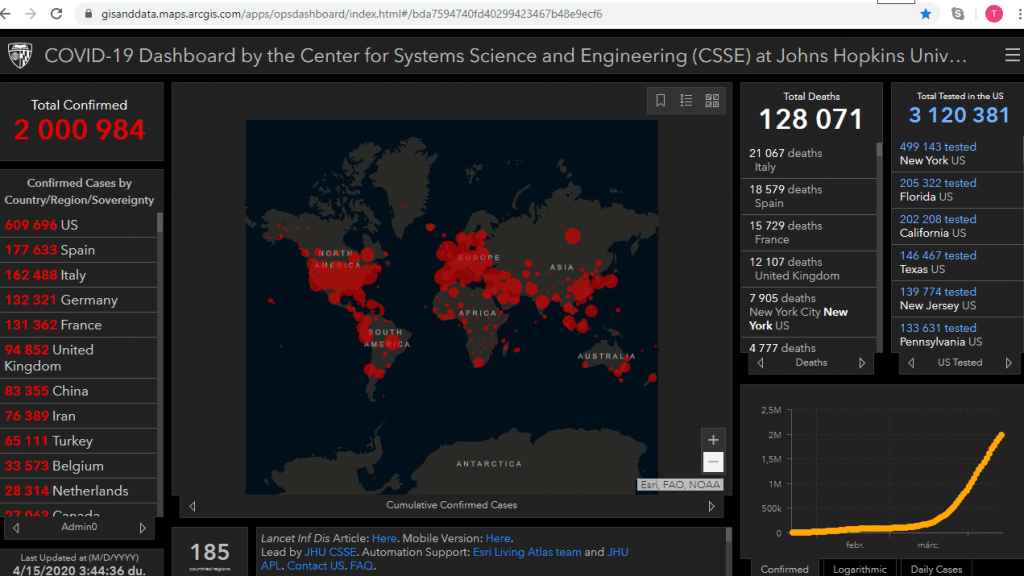Open the user profile avatar T
This screenshot has width=1024, height=576.
point(994,14)
